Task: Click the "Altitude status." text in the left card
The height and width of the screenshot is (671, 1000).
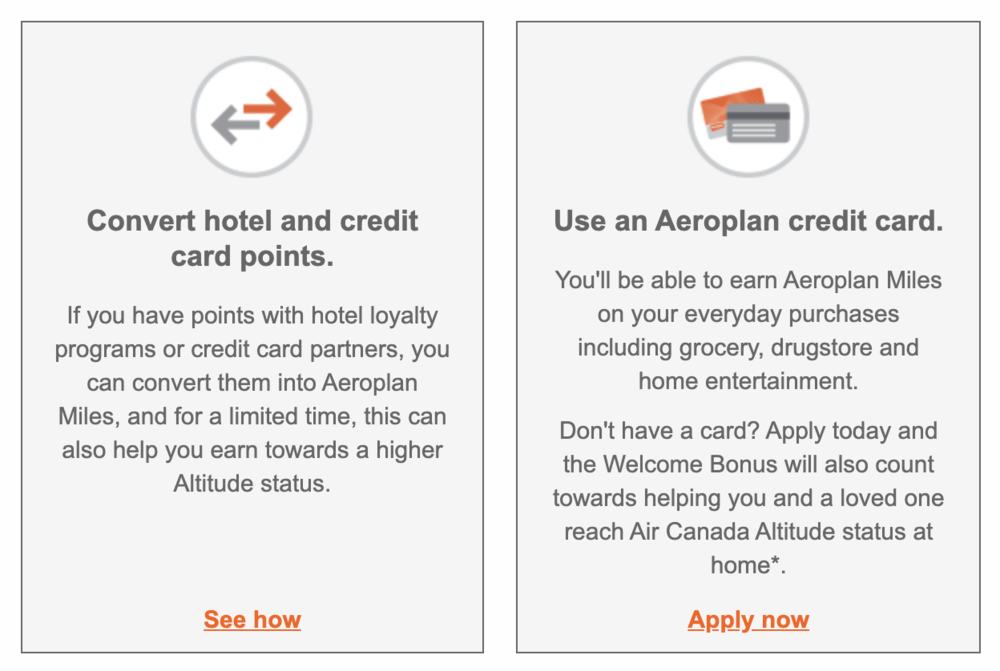Action: (x=252, y=484)
